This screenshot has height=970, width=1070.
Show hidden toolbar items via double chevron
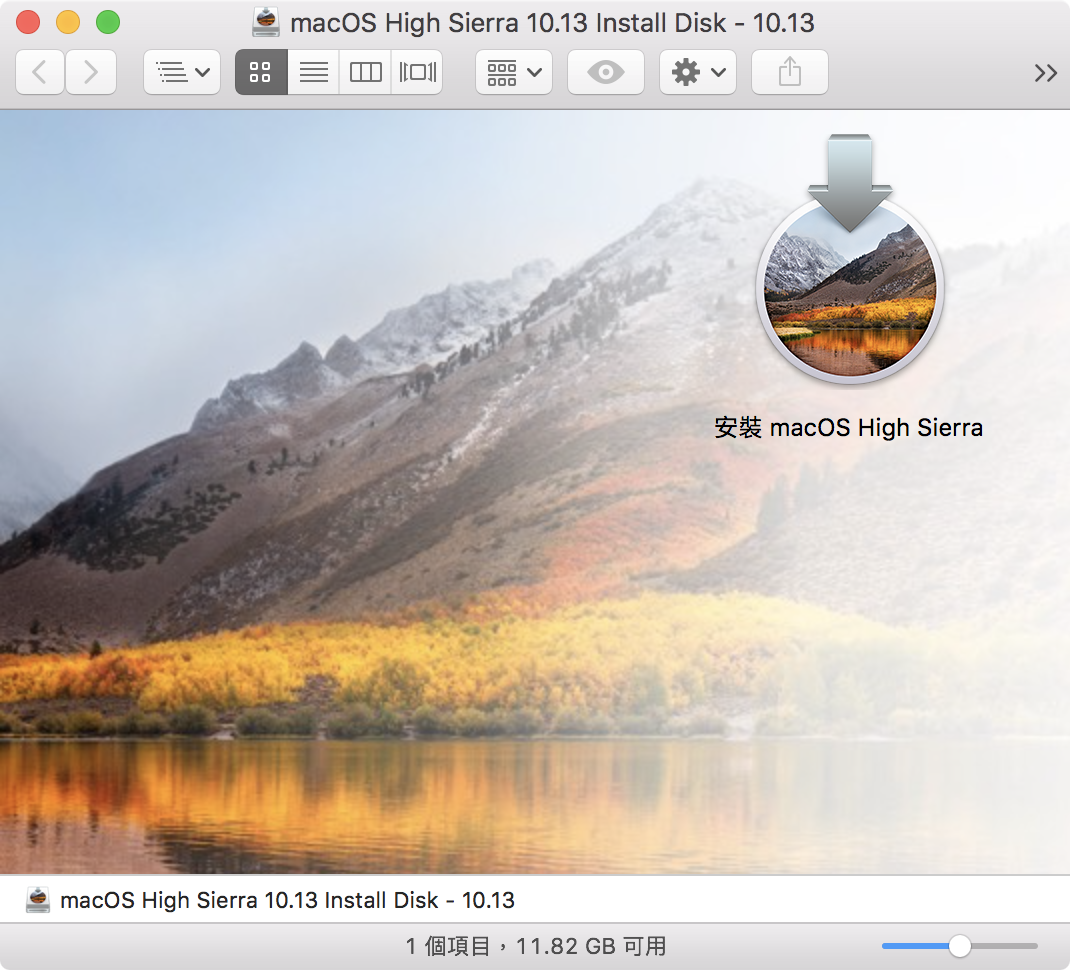[x=1045, y=72]
